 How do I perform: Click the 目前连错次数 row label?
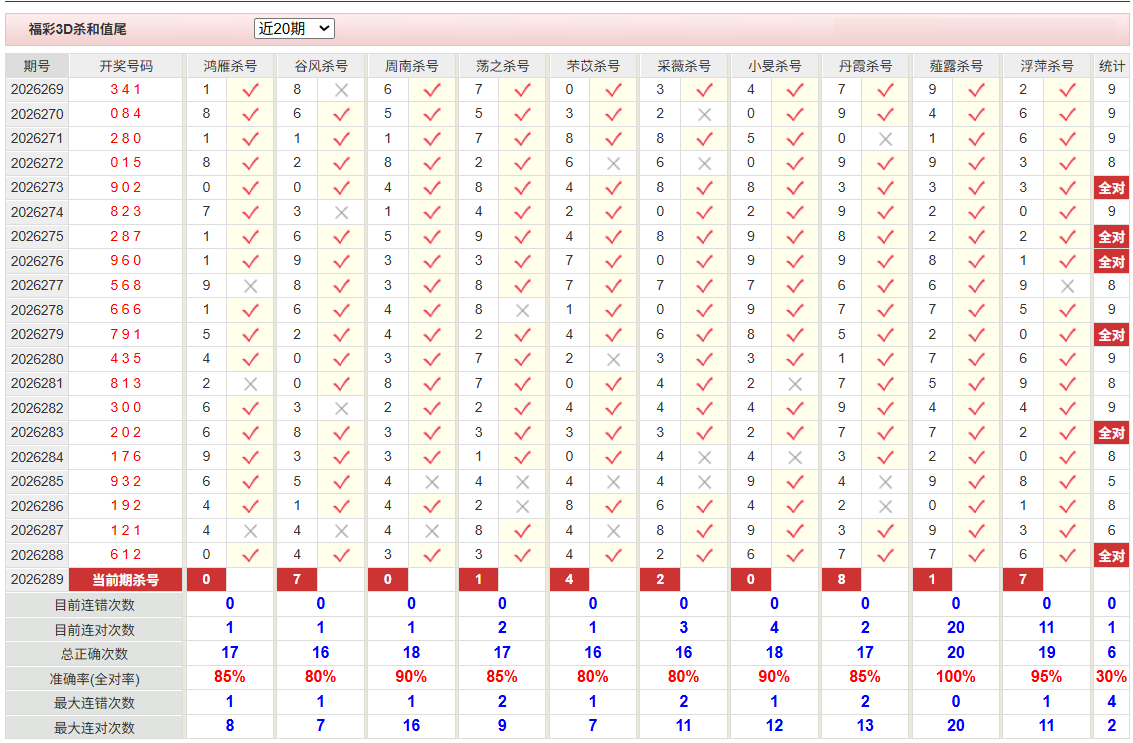pos(95,605)
